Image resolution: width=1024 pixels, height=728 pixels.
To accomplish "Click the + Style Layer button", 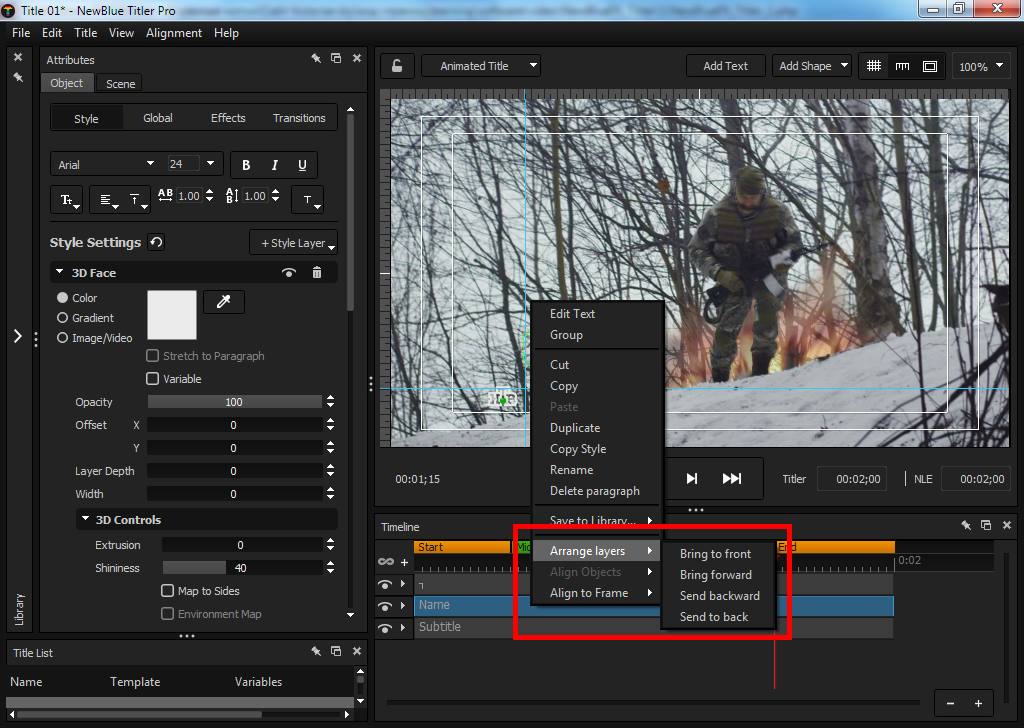I will 293,243.
